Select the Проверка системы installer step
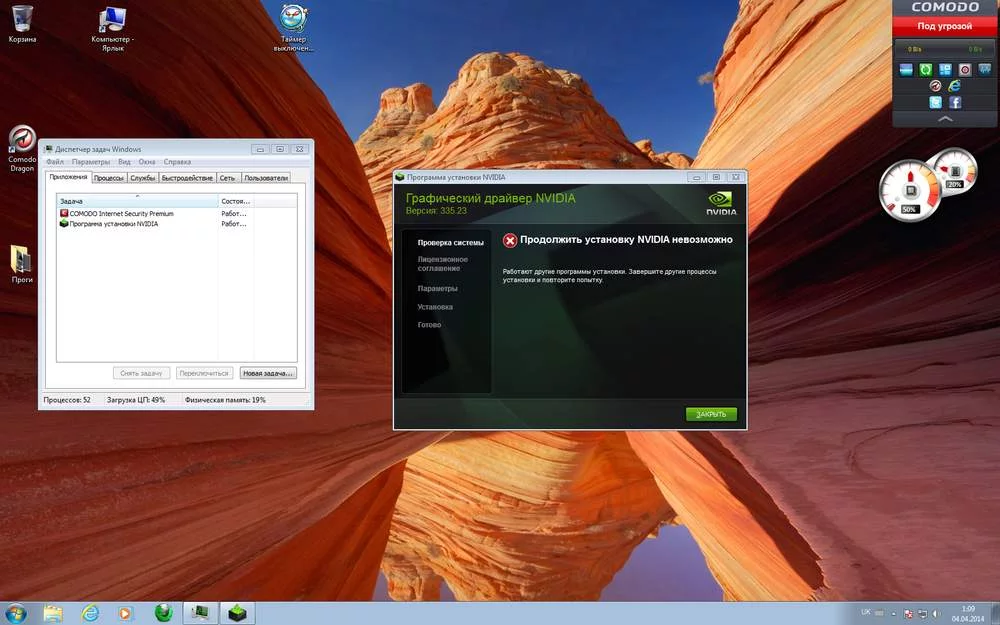Viewport: 1000px width, 625px height. pyautogui.click(x=450, y=243)
